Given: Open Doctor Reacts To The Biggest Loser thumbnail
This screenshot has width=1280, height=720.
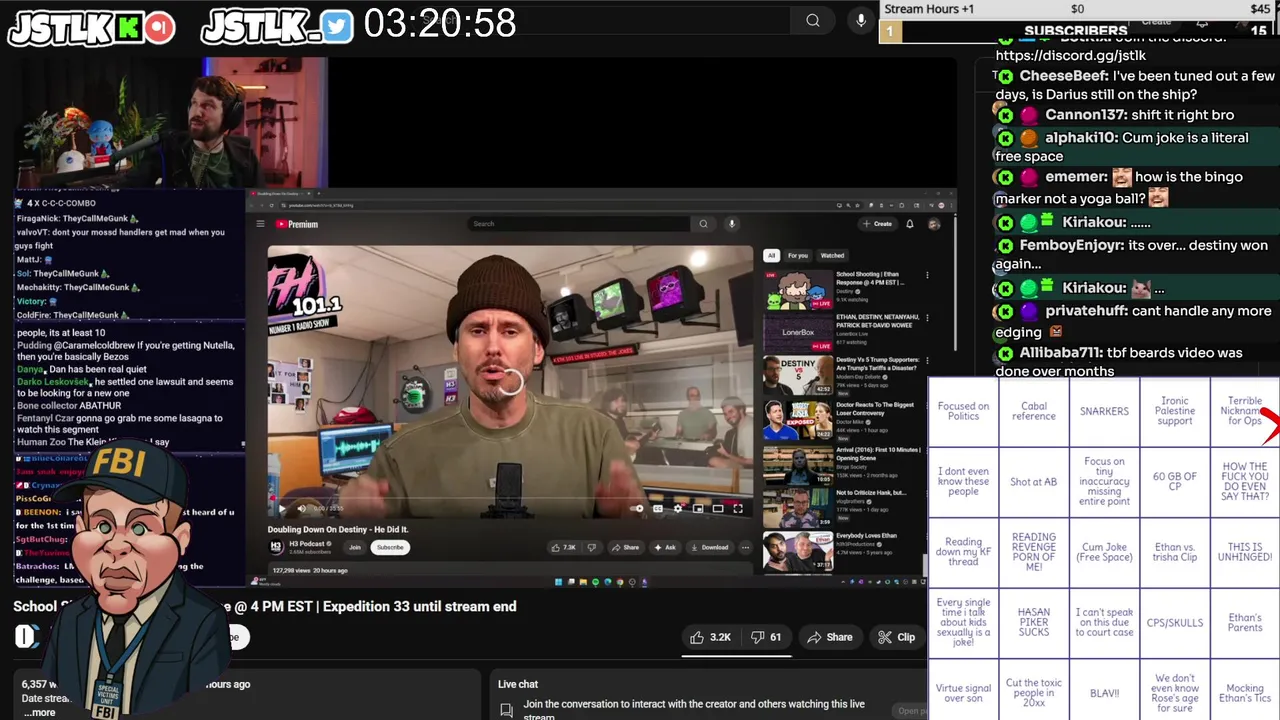Looking at the screenshot, I should [x=798, y=420].
